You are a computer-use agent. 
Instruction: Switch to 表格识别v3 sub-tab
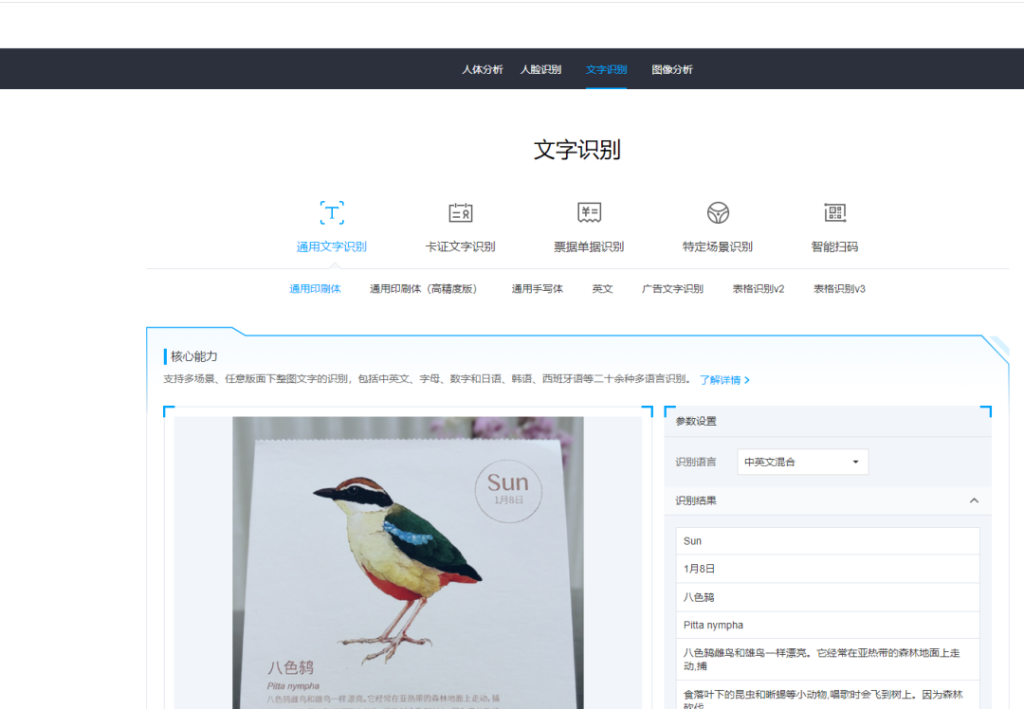click(x=839, y=289)
